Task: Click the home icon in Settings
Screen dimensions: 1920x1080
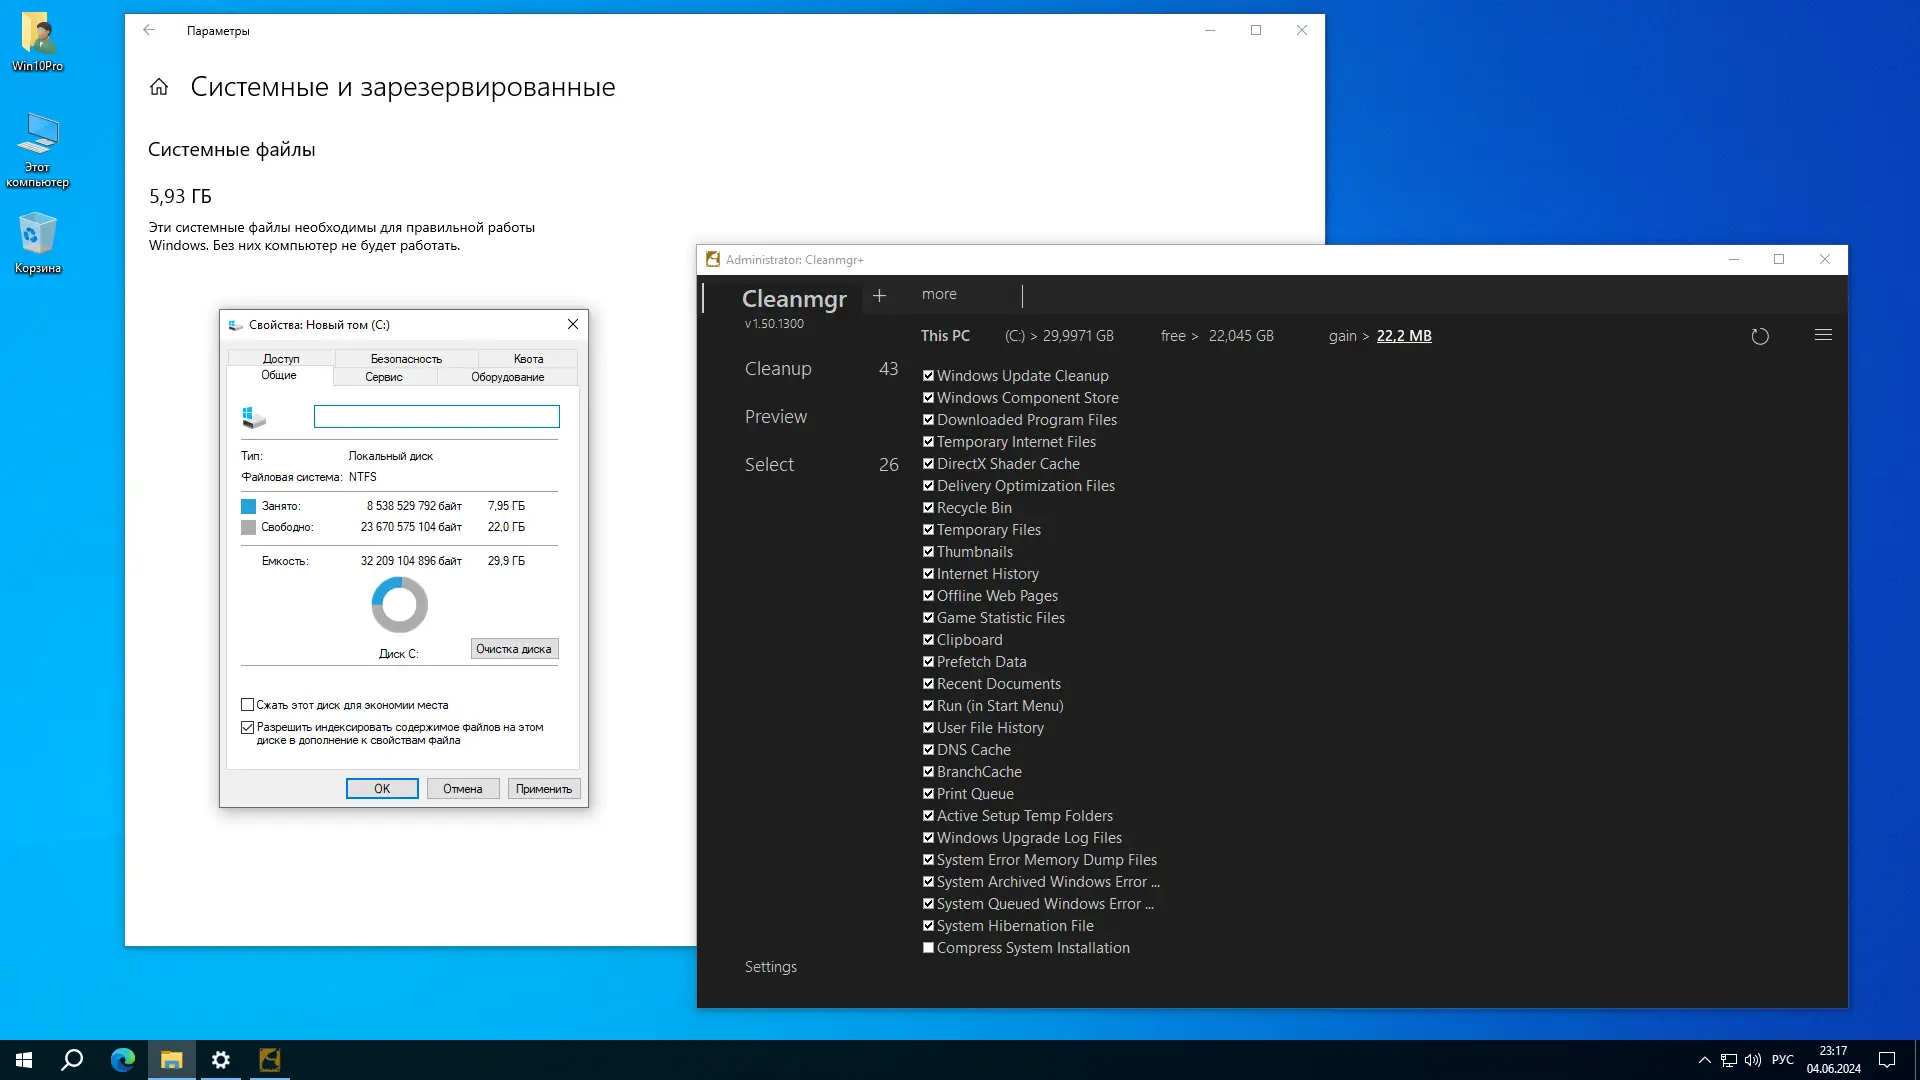Action: point(159,87)
